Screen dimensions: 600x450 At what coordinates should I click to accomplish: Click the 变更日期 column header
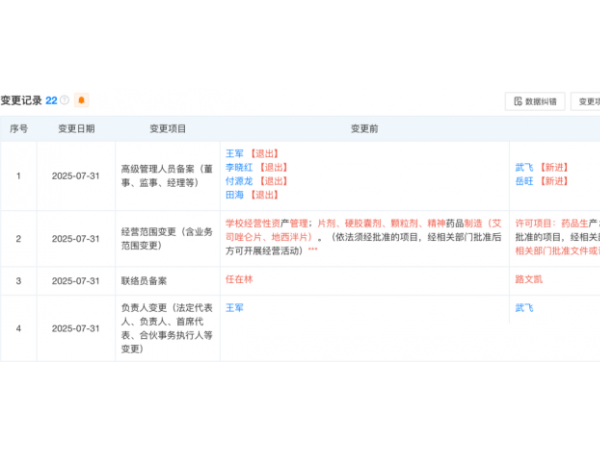76,128
